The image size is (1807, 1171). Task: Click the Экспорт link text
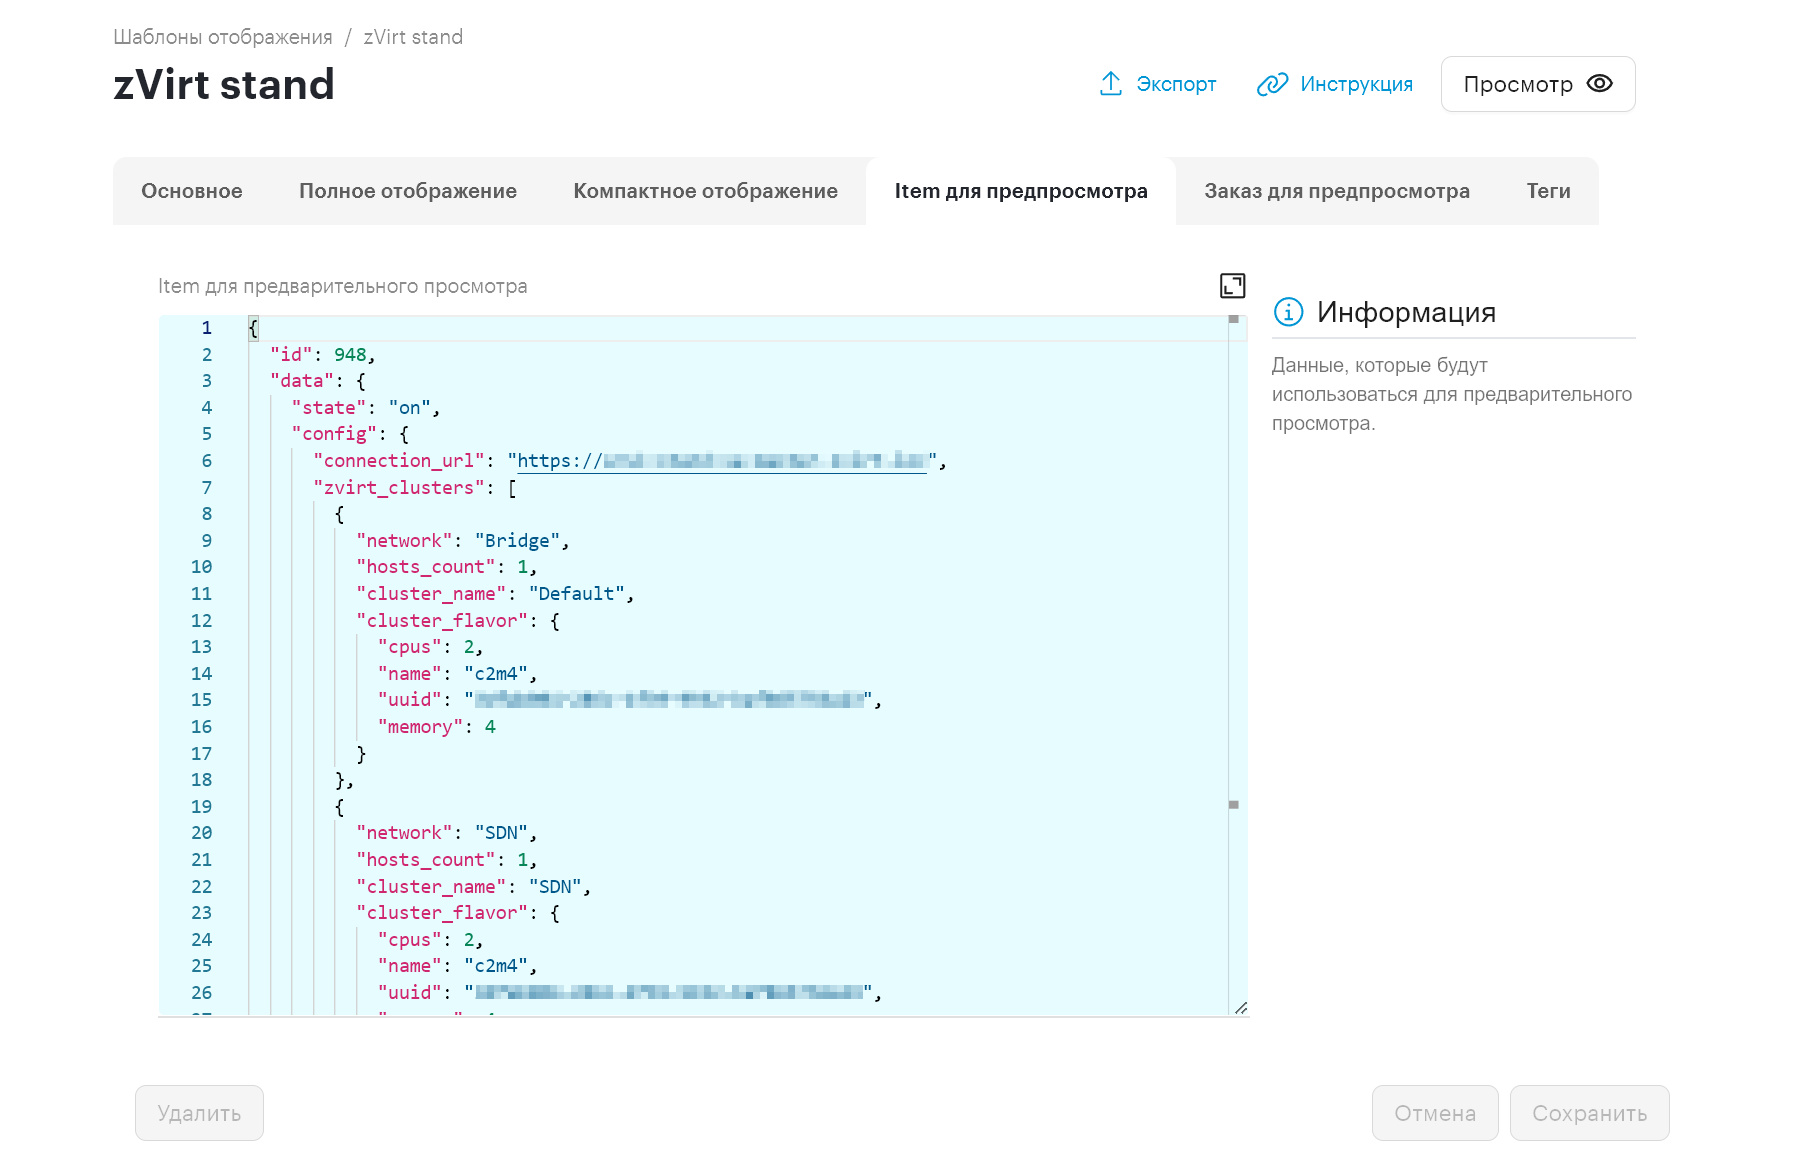pyautogui.click(x=1176, y=84)
